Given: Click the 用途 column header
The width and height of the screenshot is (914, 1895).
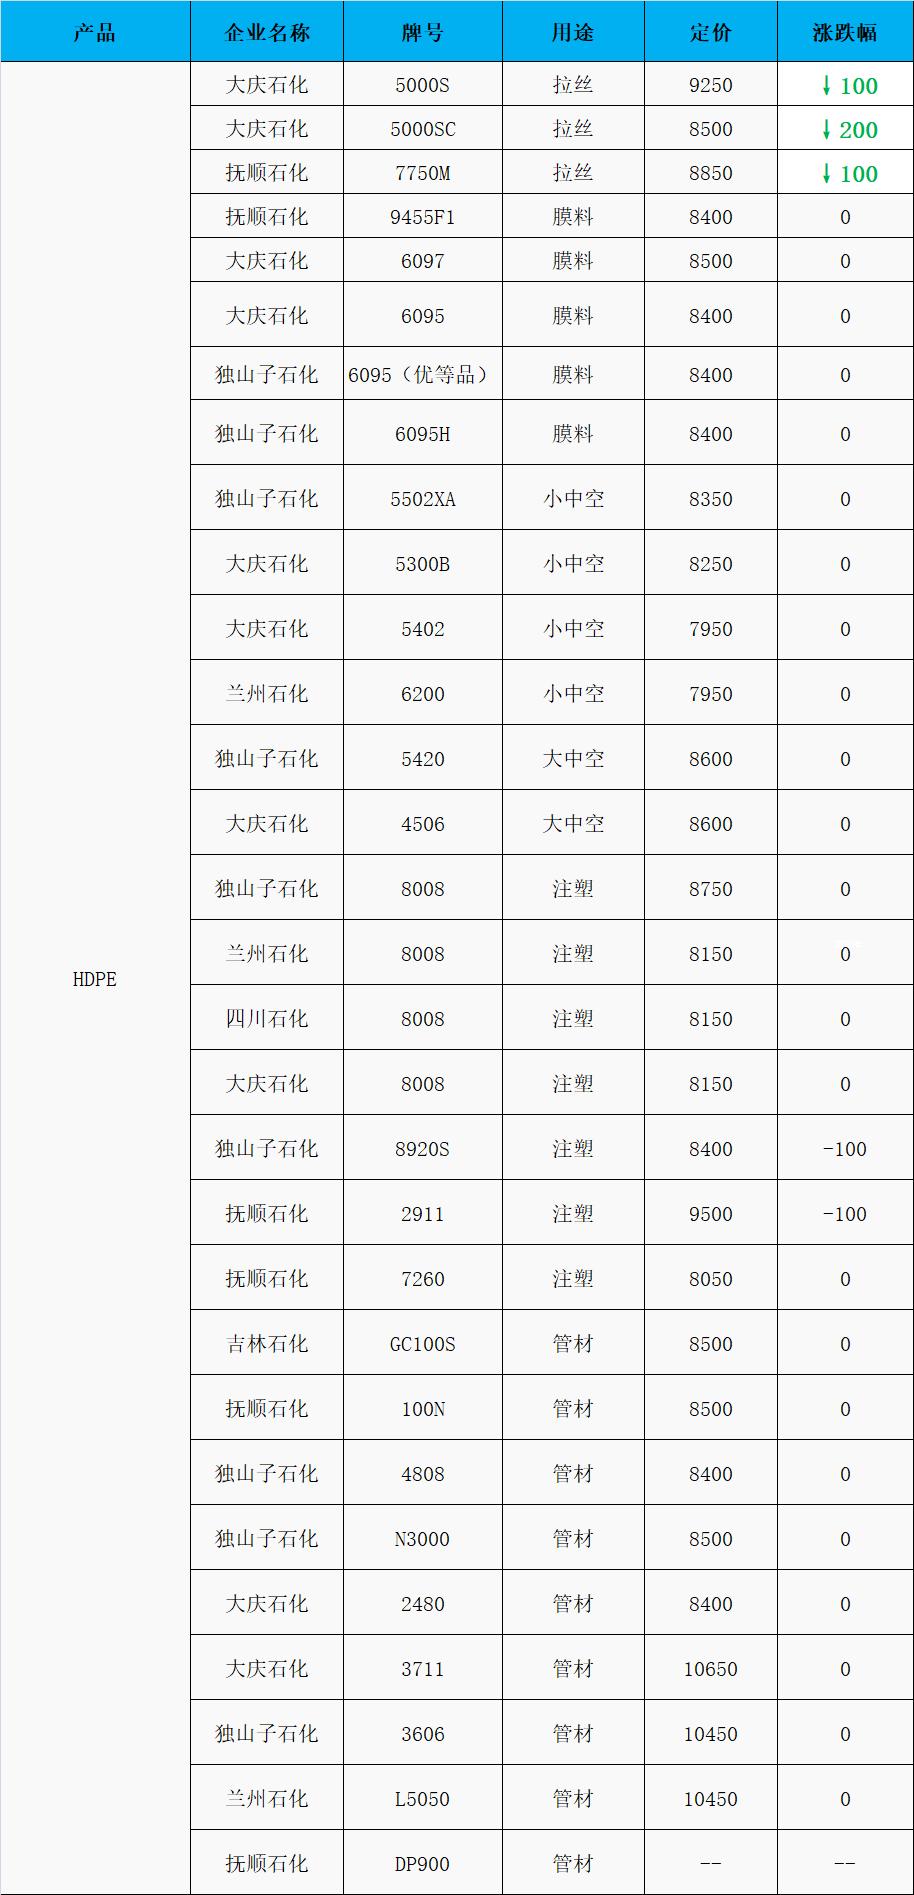Looking at the screenshot, I should click(x=573, y=32).
